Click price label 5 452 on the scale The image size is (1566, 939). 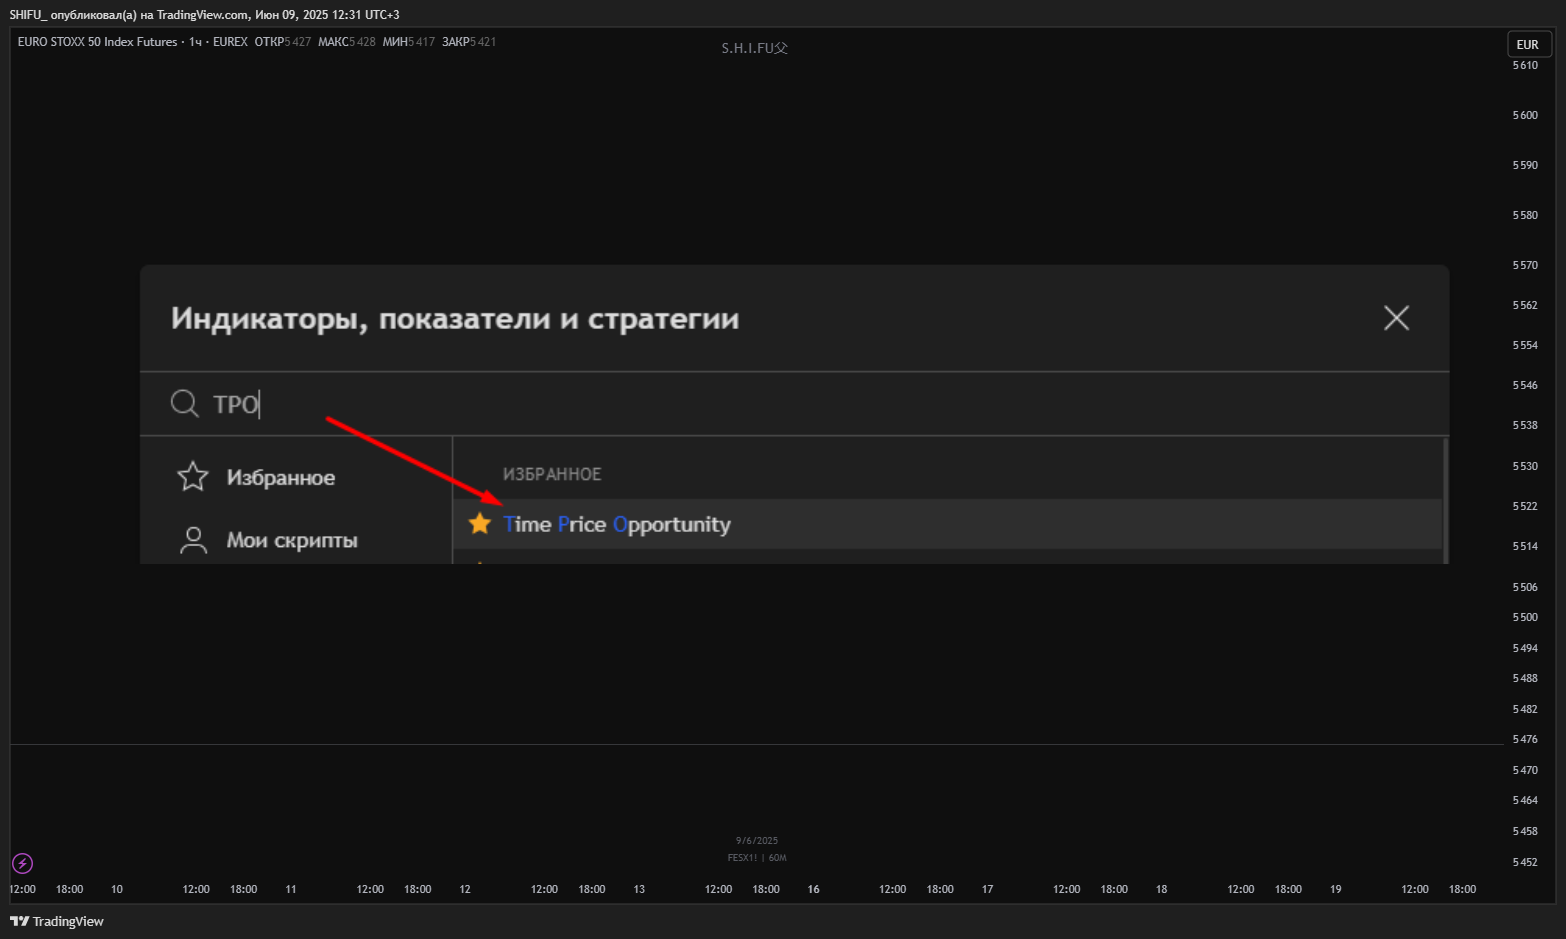[x=1525, y=862]
